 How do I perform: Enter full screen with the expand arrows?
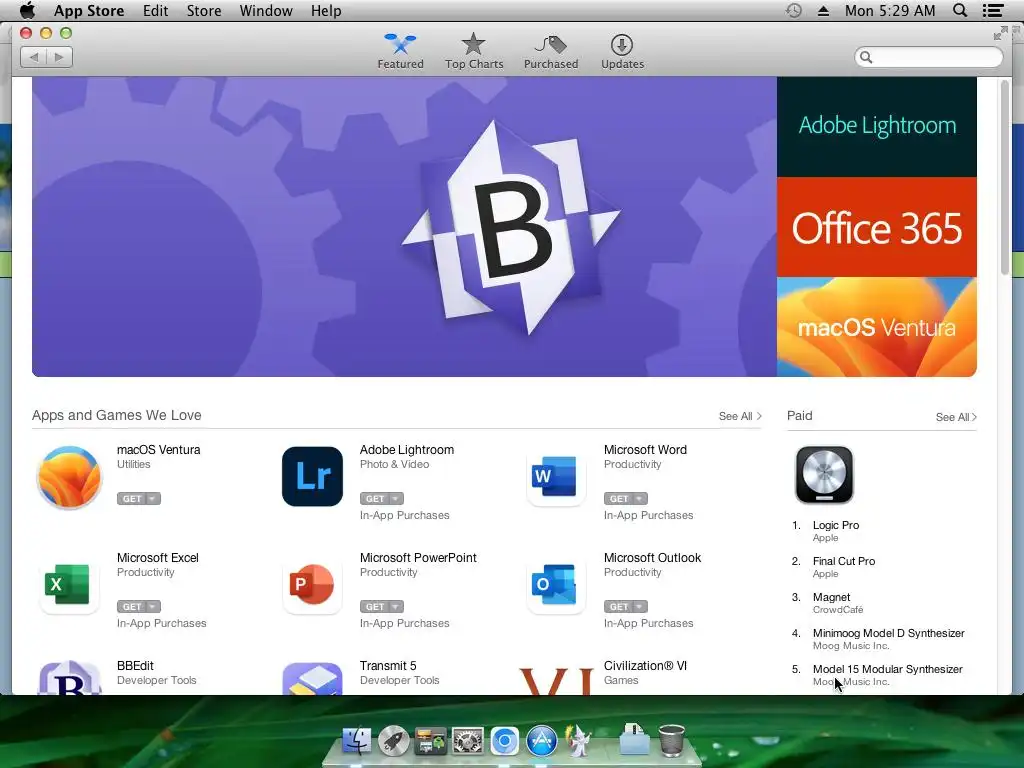(1000, 34)
